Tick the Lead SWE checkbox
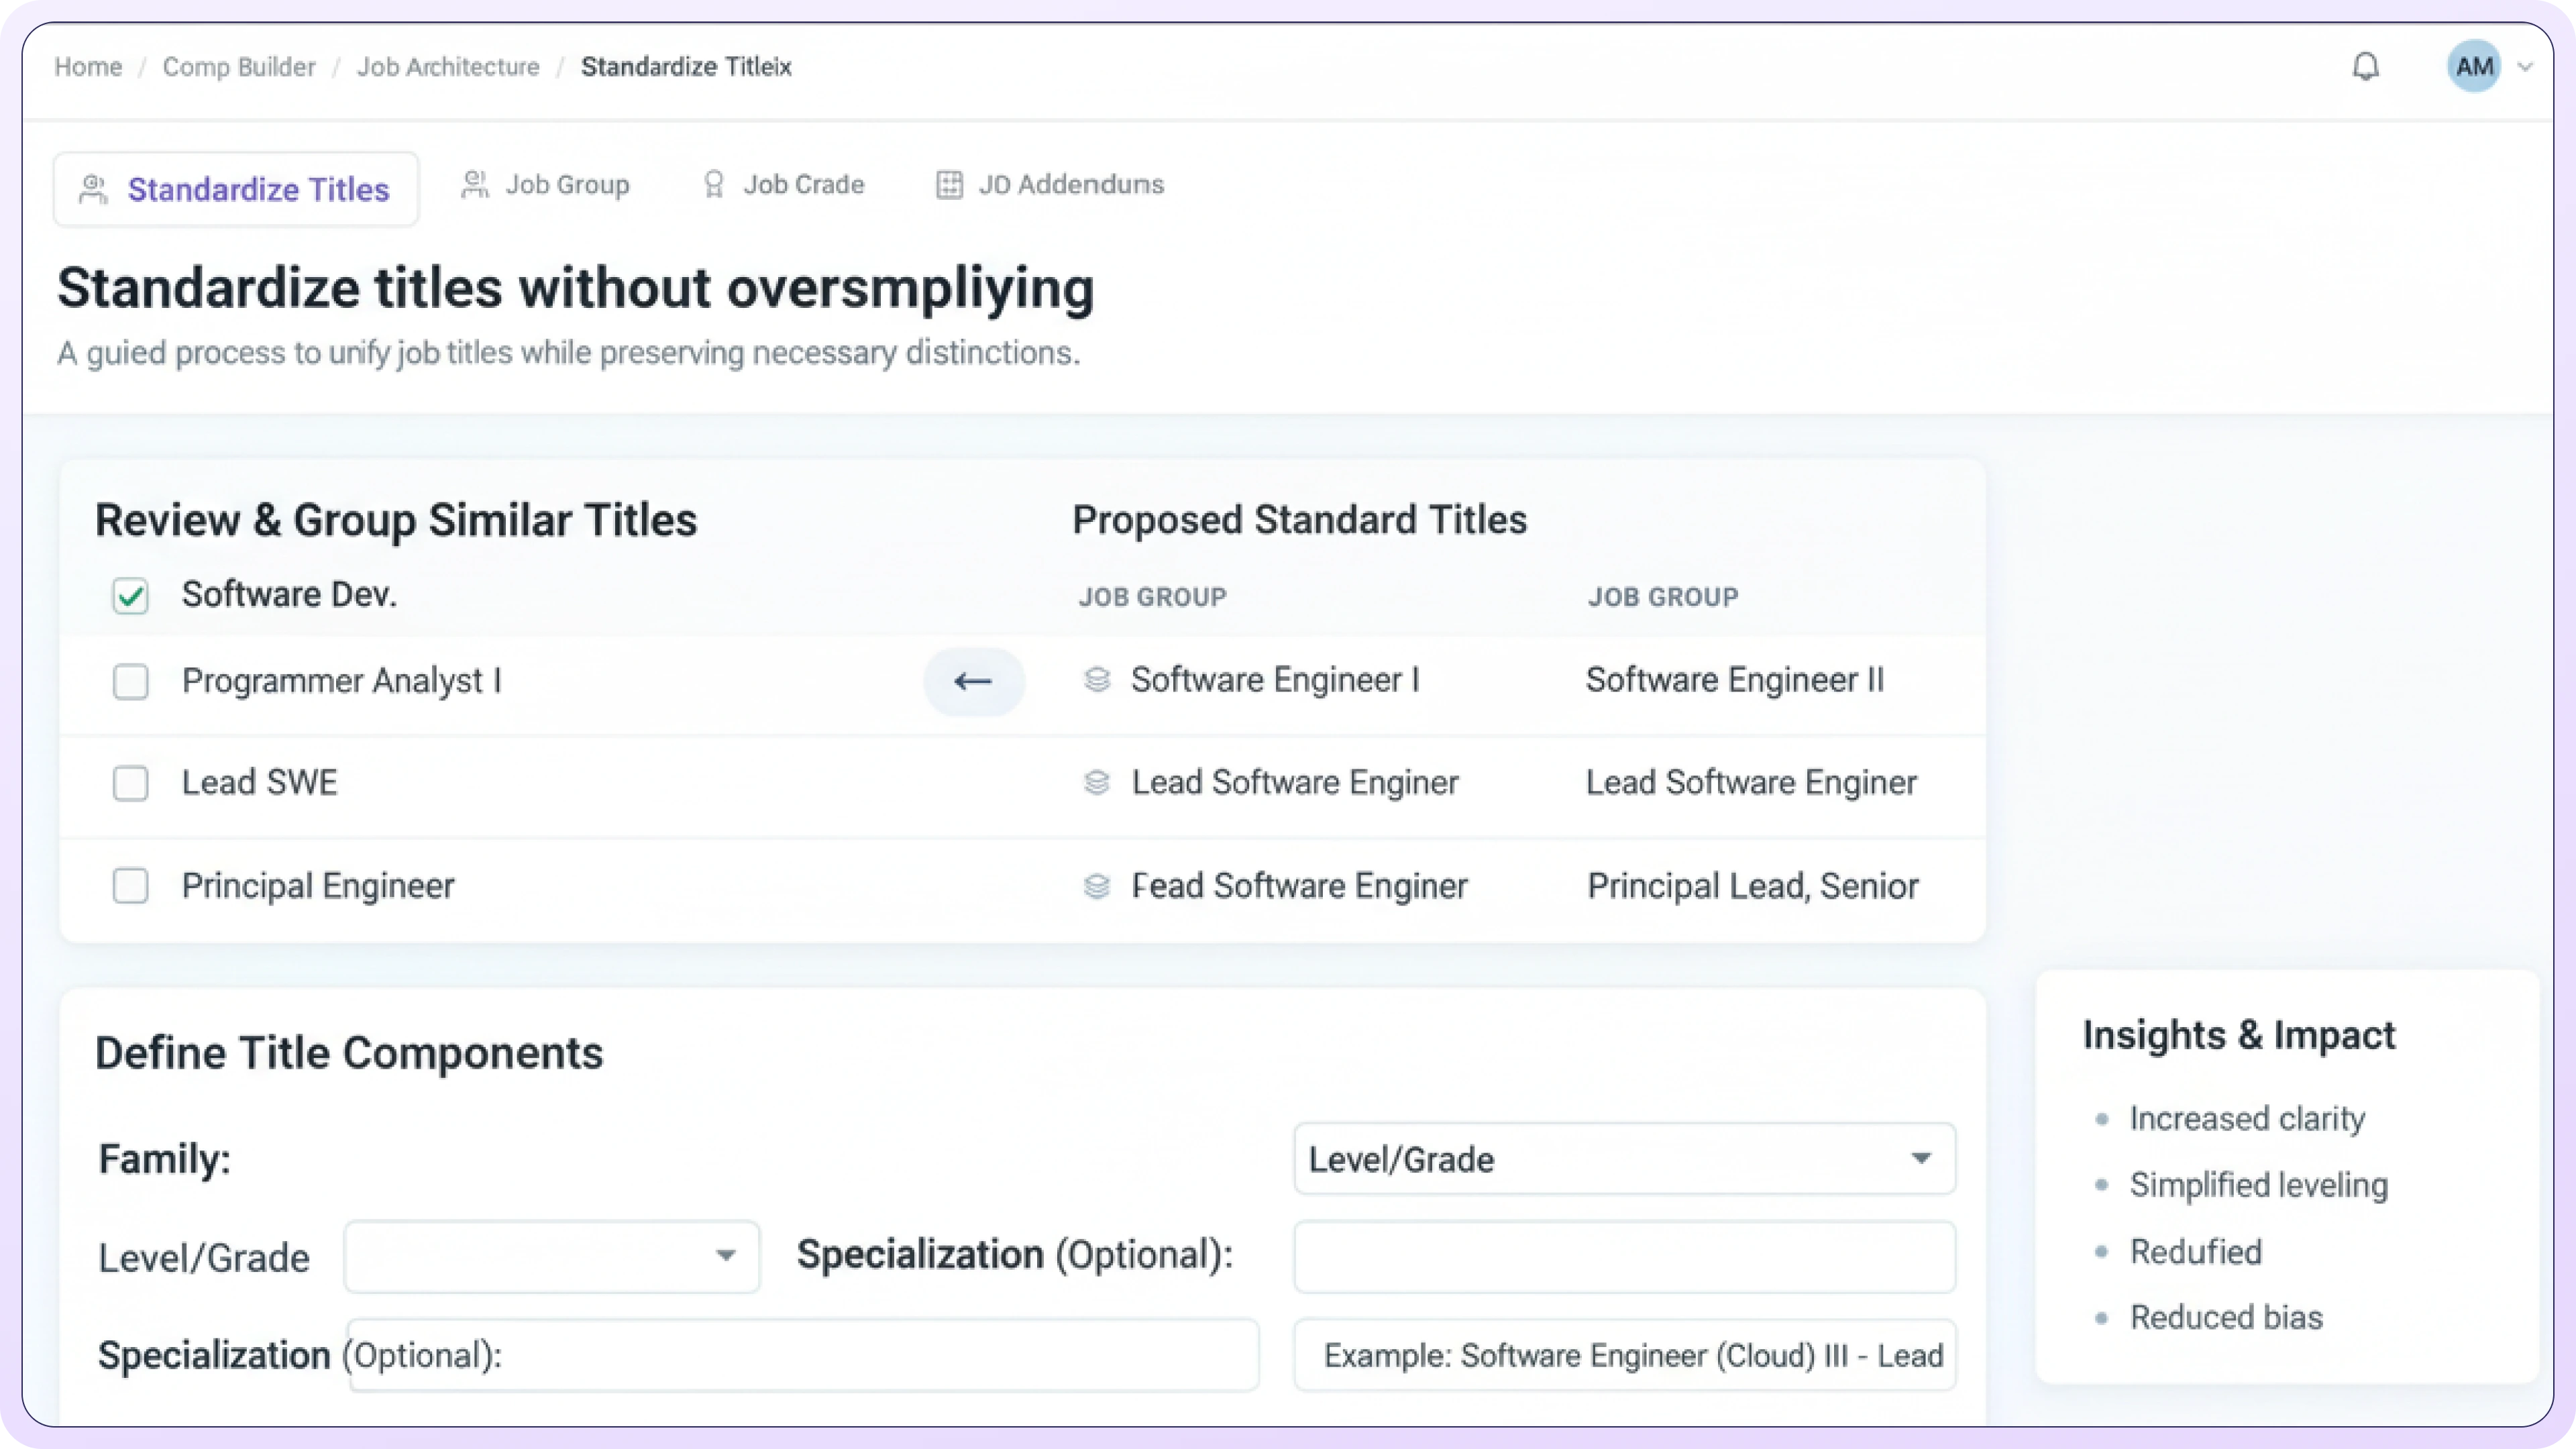The width and height of the screenshot is (2576, 1449). pos(131,784)
